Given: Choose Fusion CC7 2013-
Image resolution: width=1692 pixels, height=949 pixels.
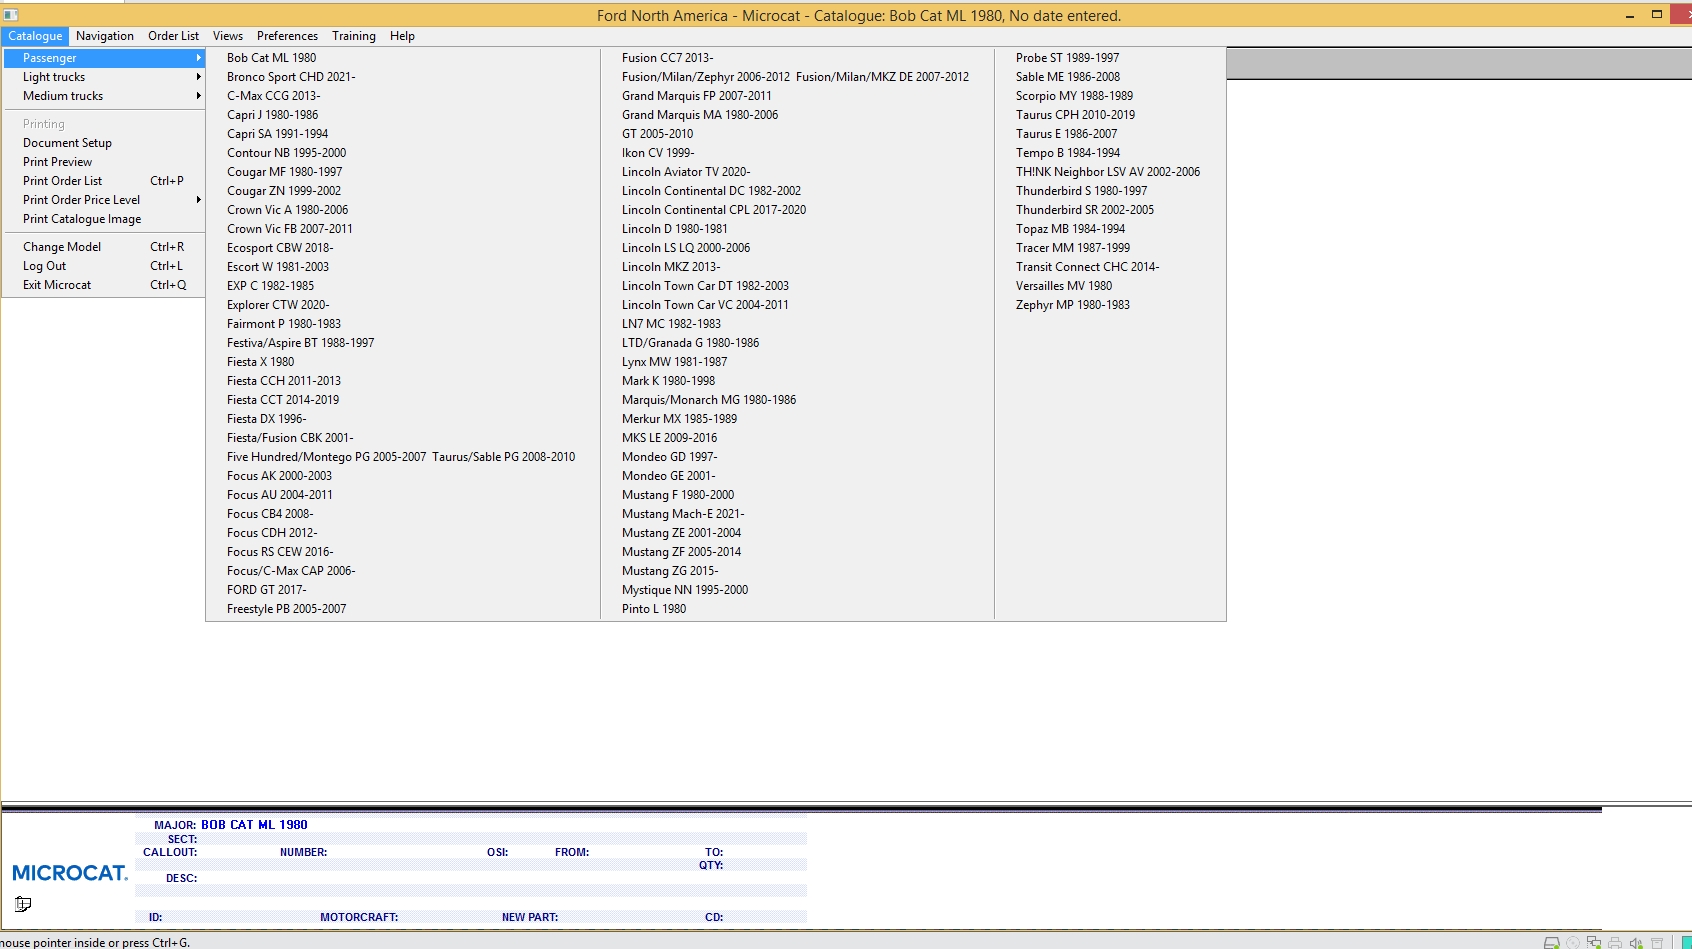Looking at the screenshot, I should [x=667, y=58].
